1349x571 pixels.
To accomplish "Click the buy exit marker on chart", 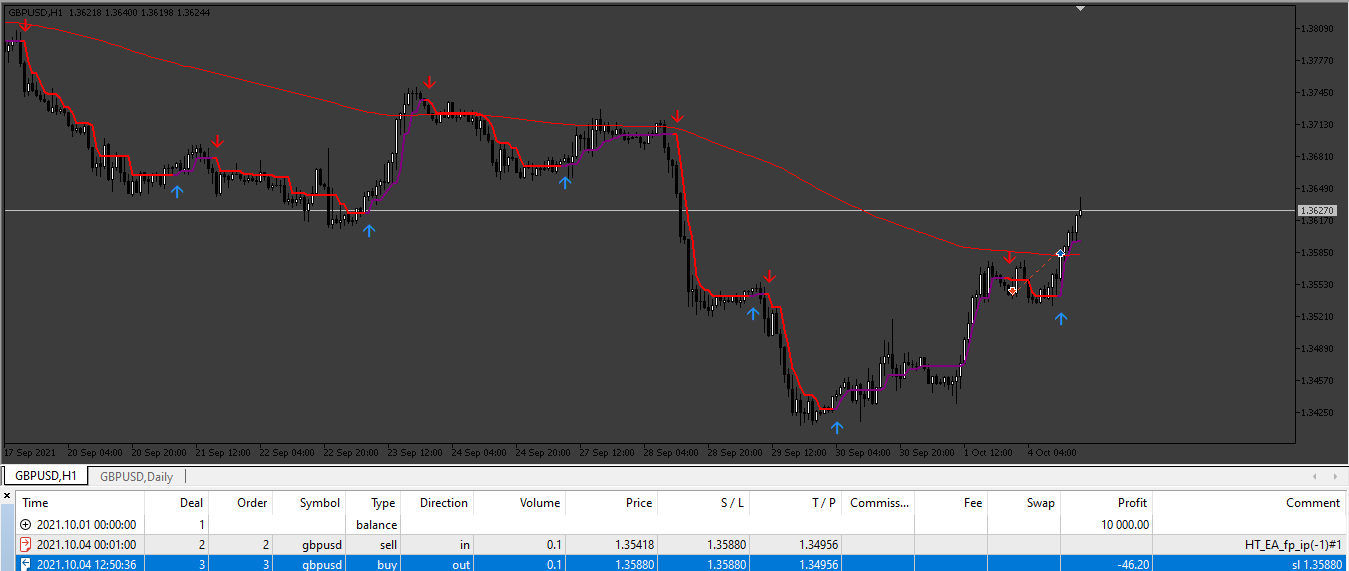I will pos(1061,254).
